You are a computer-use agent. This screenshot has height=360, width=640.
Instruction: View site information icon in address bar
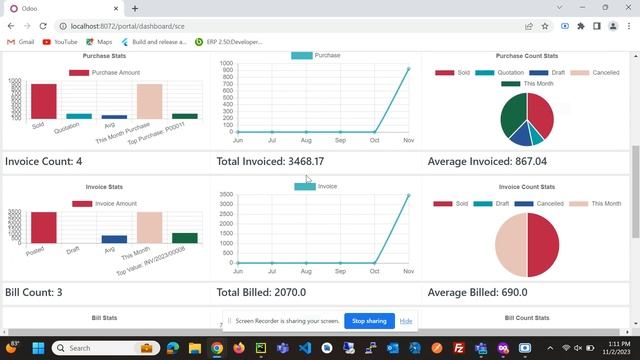coord(63,26)
